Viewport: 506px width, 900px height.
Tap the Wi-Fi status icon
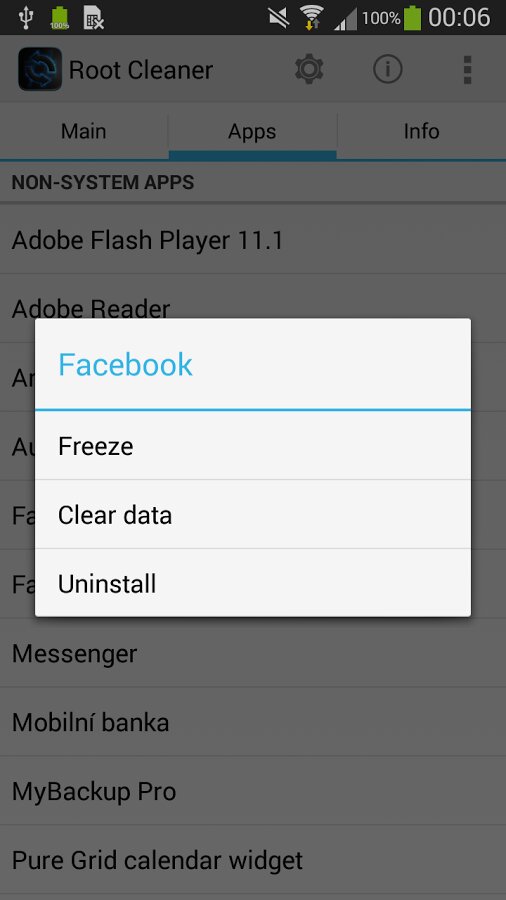point(312,17)
